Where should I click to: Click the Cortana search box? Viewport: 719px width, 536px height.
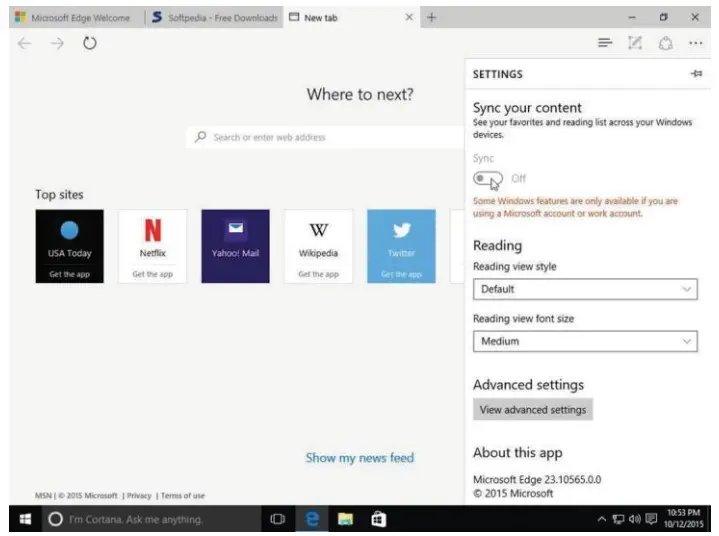point(151,519)
